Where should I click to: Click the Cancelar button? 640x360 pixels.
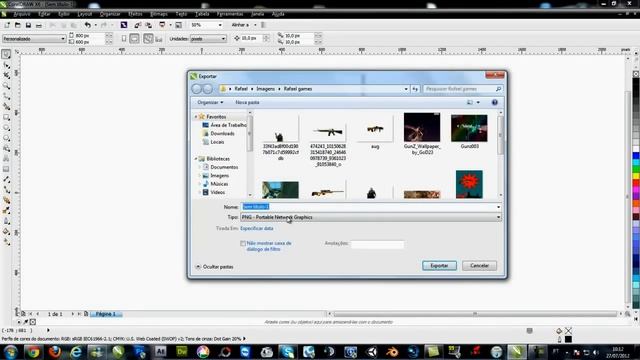(479, 266)
